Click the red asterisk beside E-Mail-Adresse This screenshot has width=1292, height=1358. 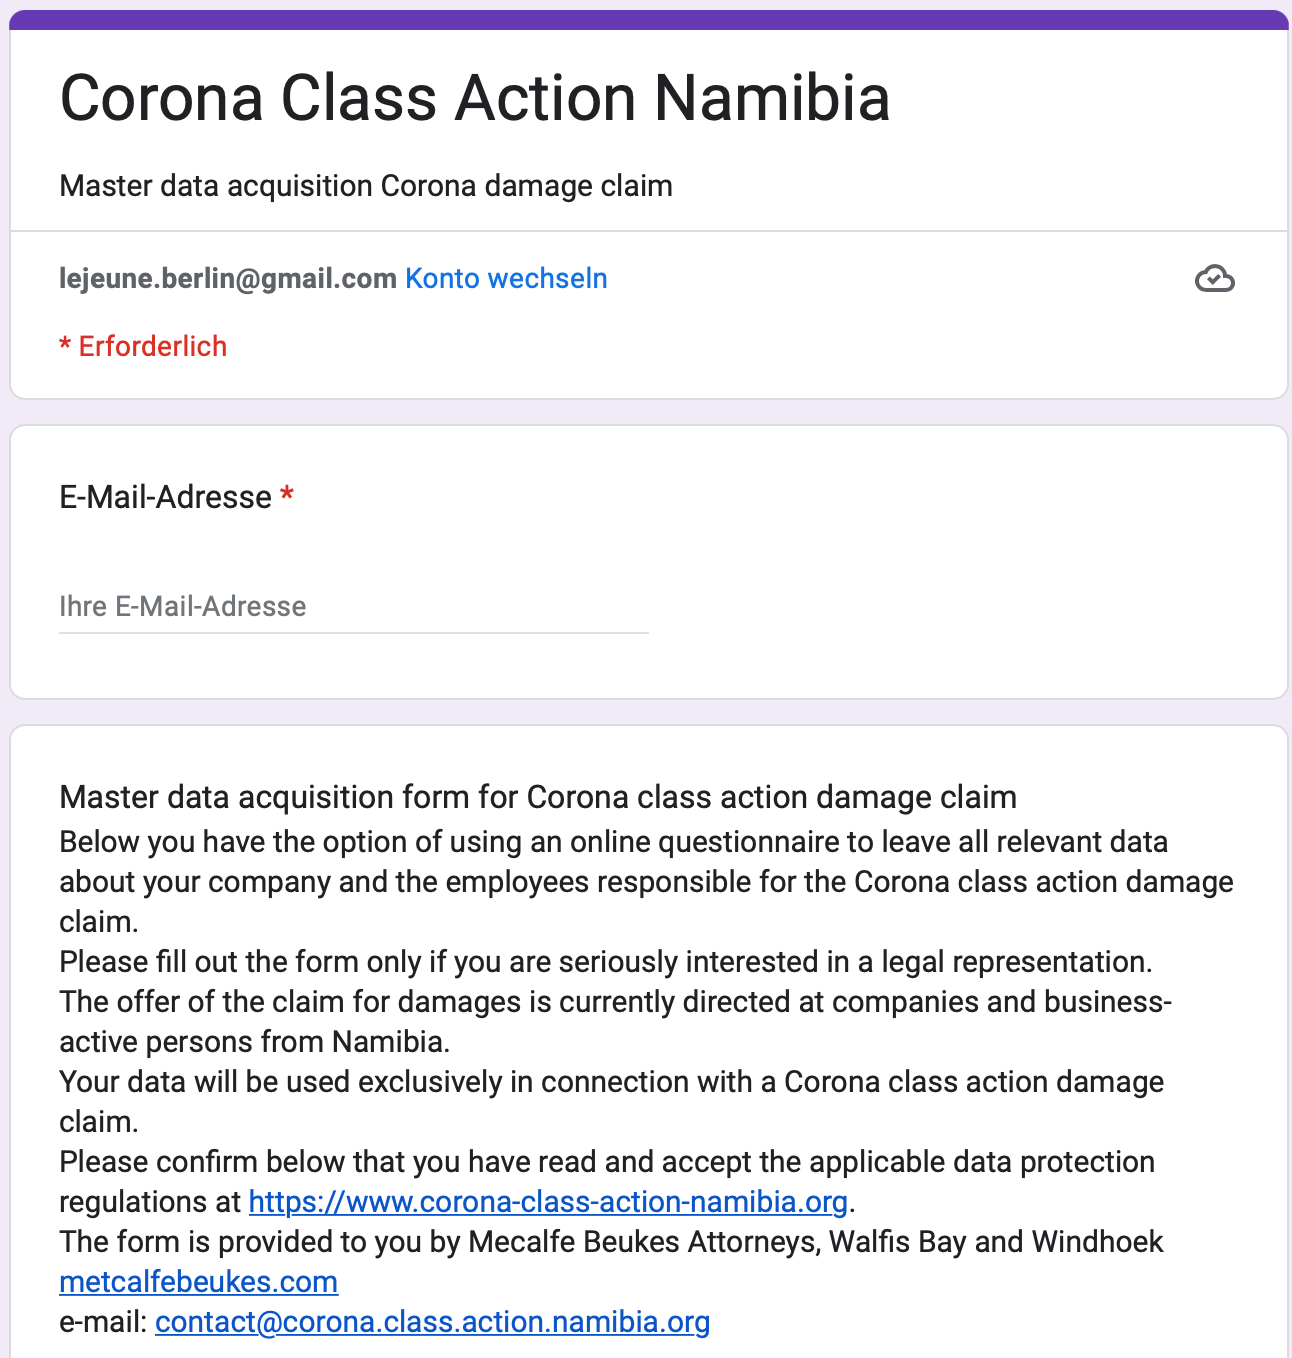287,495
